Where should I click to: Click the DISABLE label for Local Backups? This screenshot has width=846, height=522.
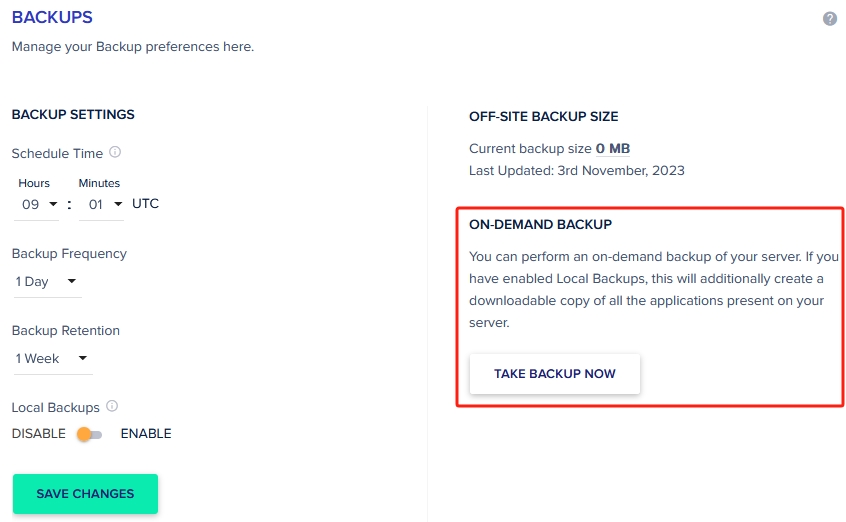coord(38,434)
